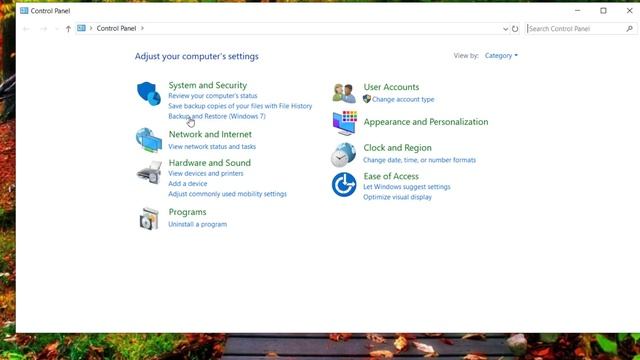Viewport: 640px width, 360px height.
Task: Open the User Accounts heading
Action: click(391, 87)
